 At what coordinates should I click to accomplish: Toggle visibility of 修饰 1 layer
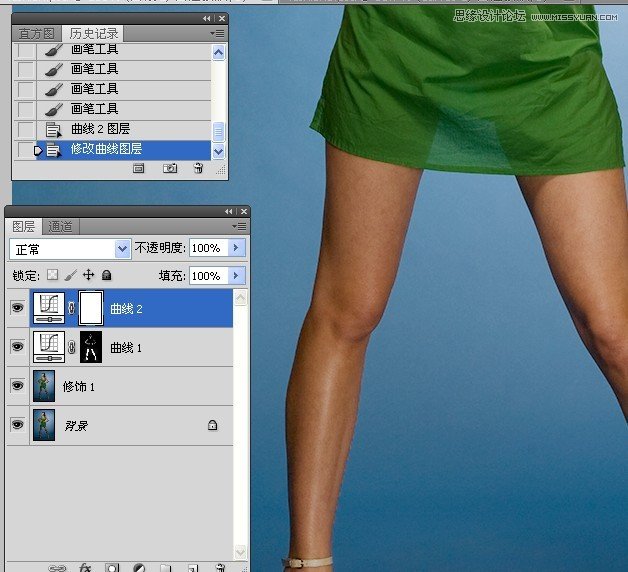(17, 386)
